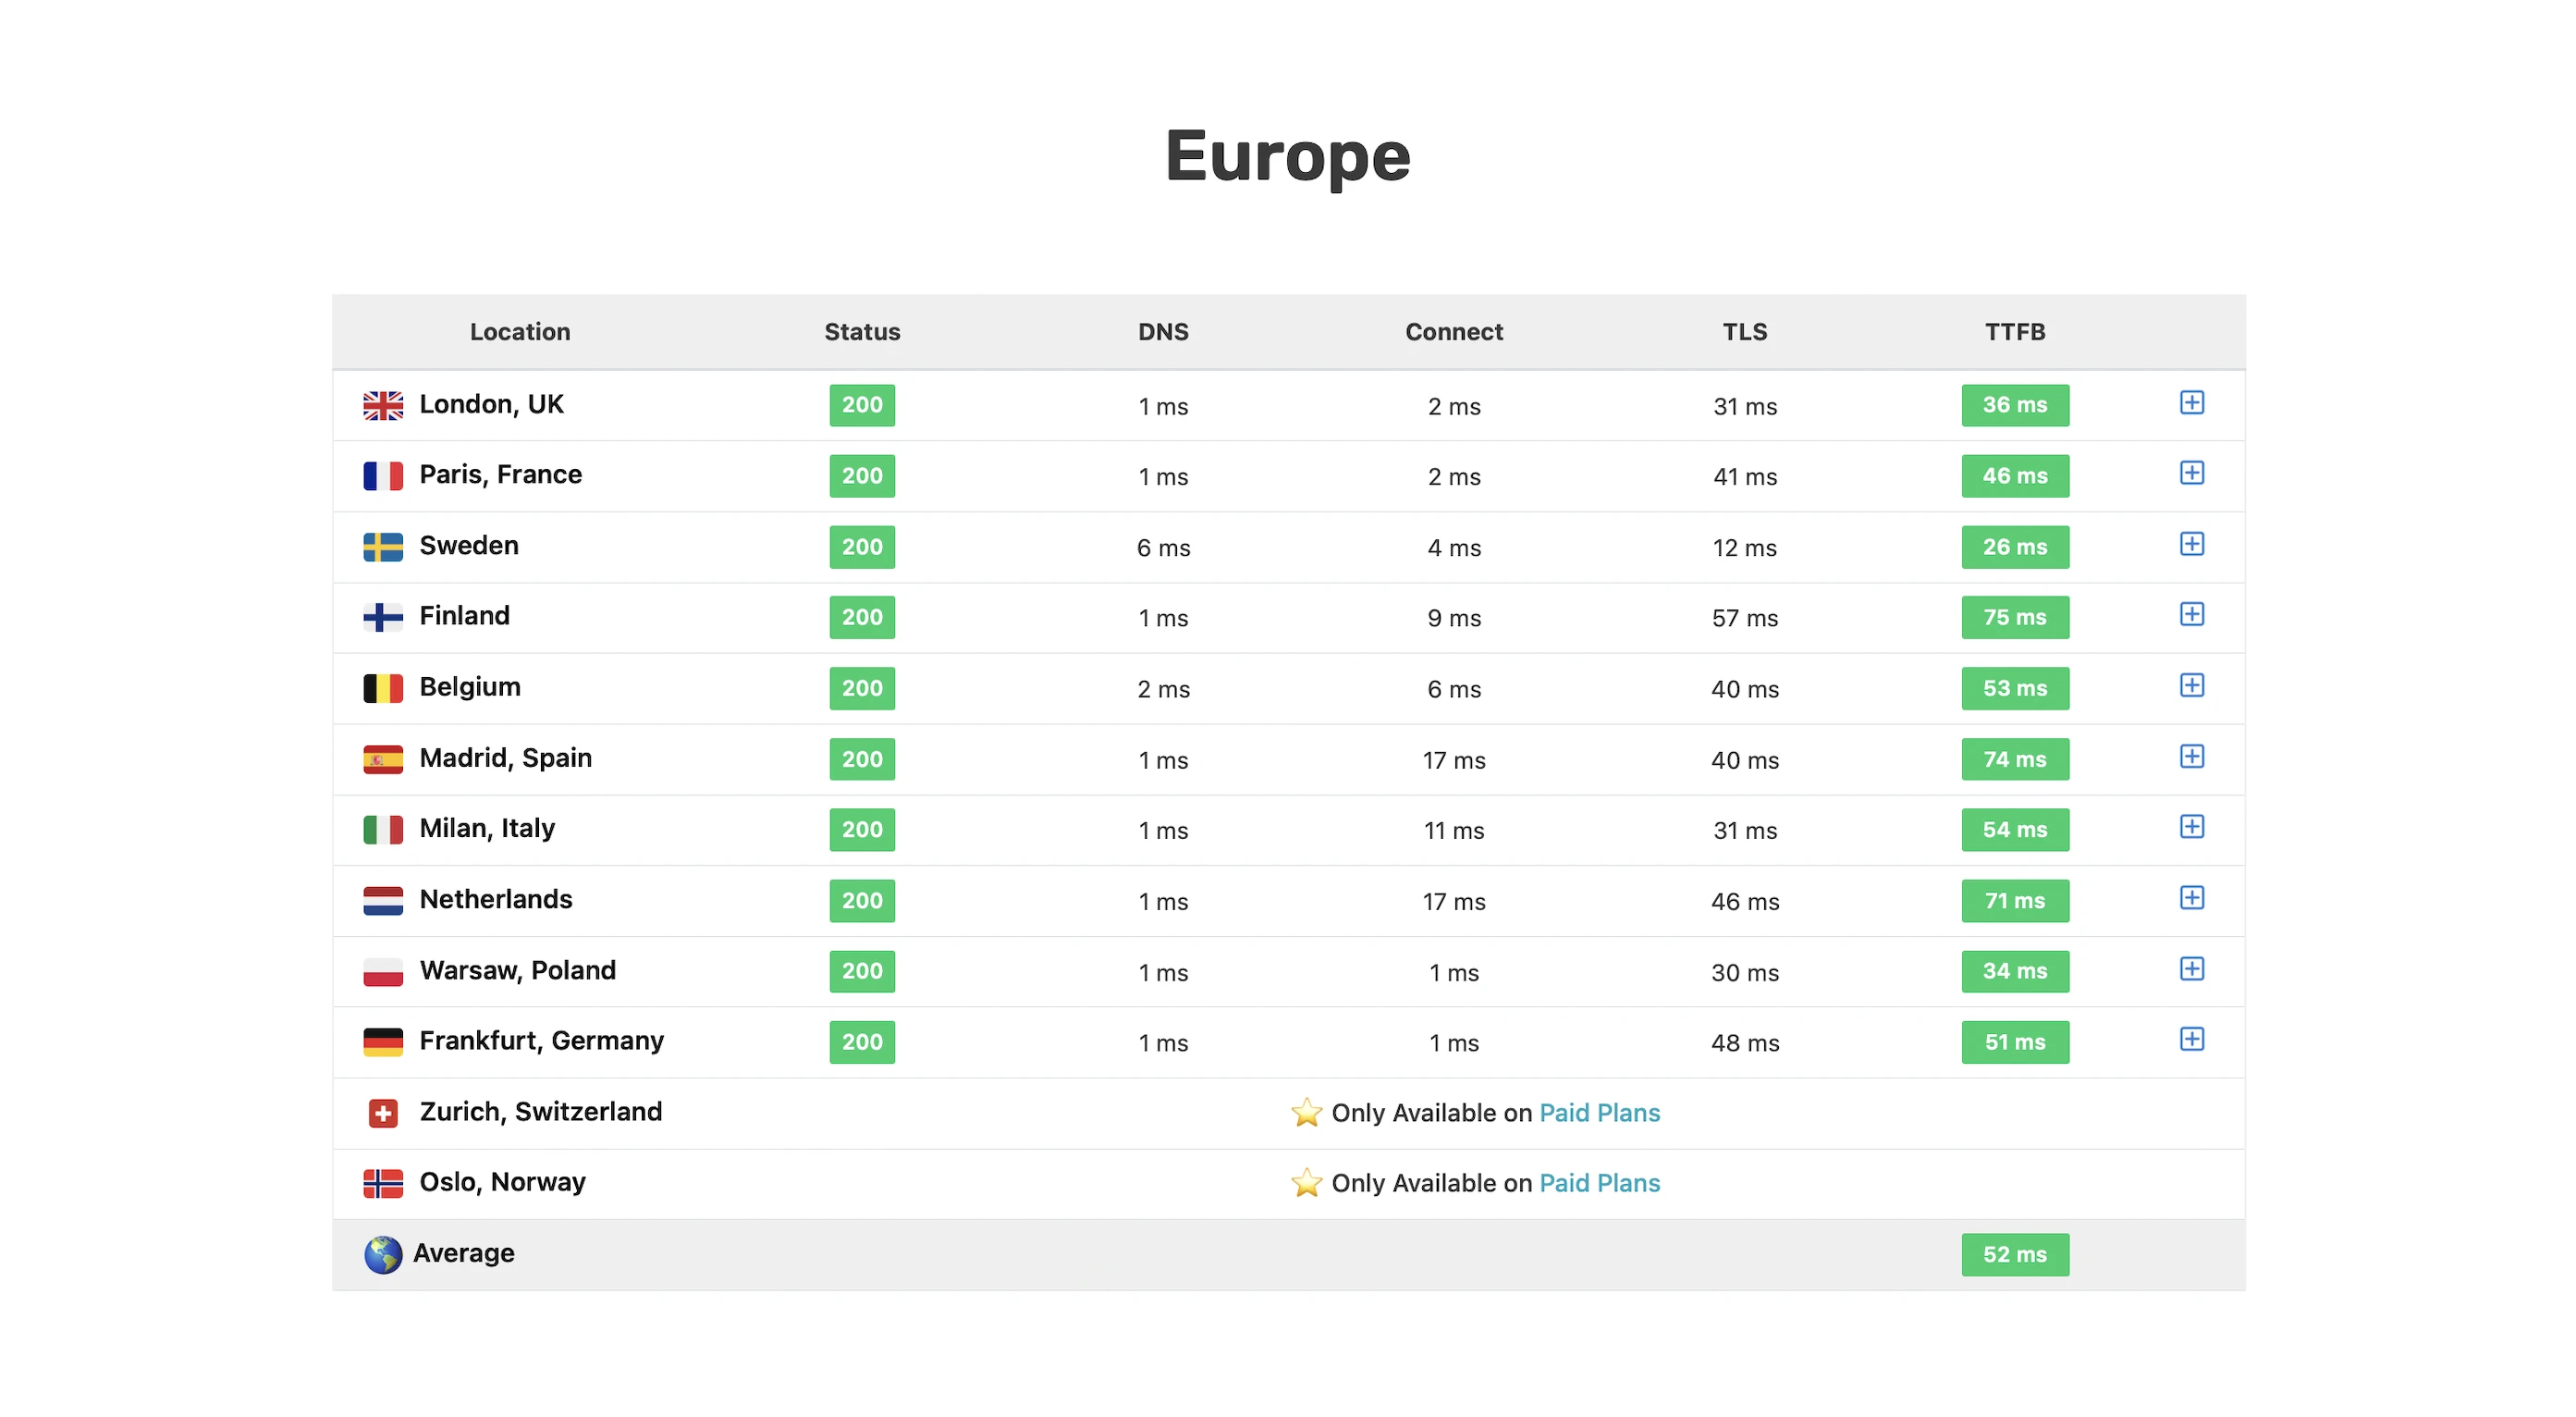Click the 200 status badge for Sweden
The width and height of the screenshot is (2576, 1417).
coord(861,547)
